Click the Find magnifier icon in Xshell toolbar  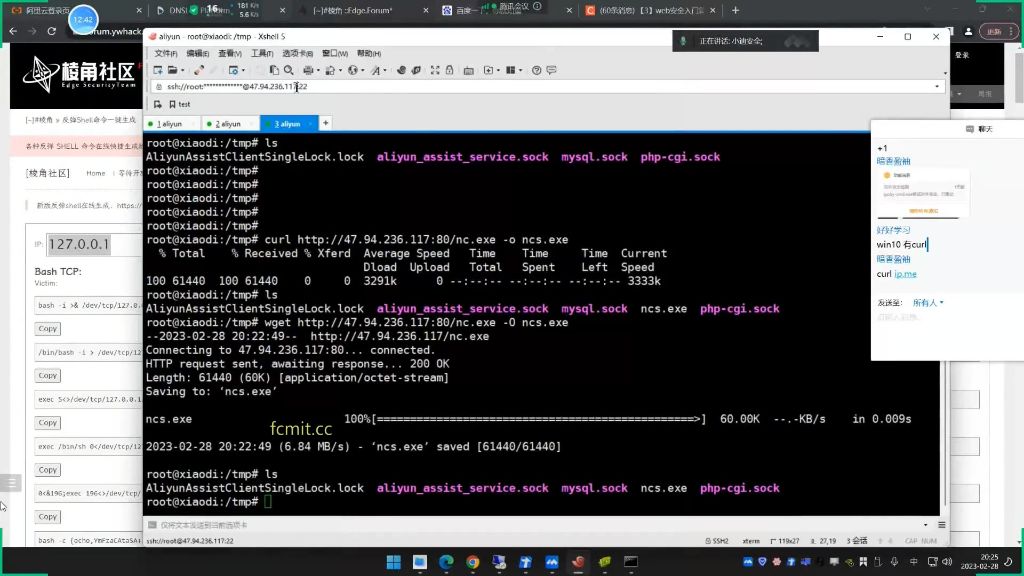[289, 70]
